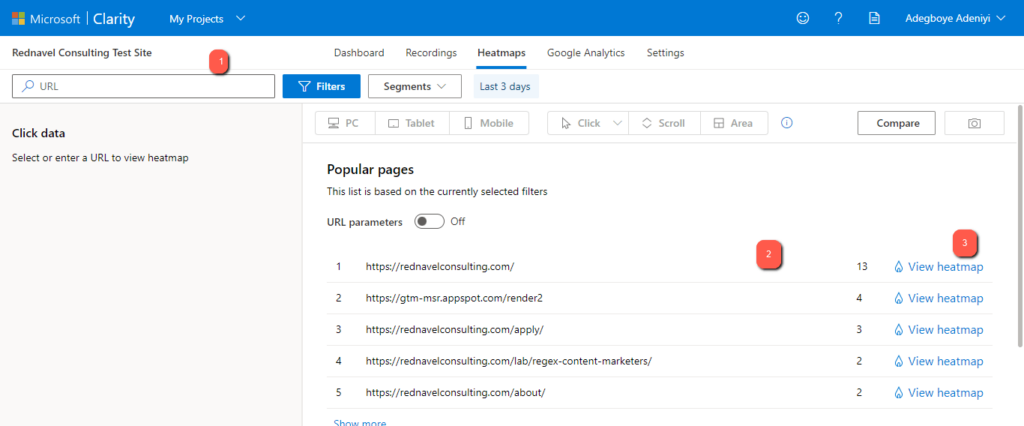The width and height of the screenshot is (1024, 426).
Task: Click the Popular pages heading
Action: point(370,170)
